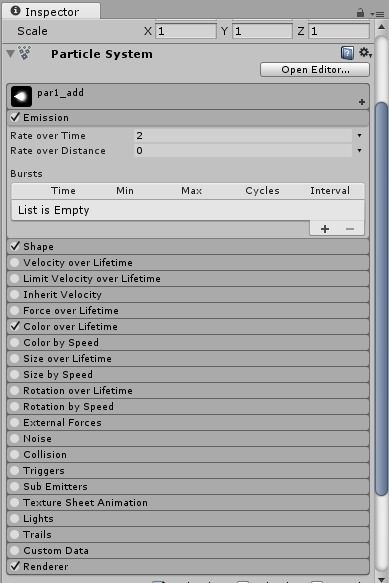Disable the Emission module checkbox

[x=15, y=117]
